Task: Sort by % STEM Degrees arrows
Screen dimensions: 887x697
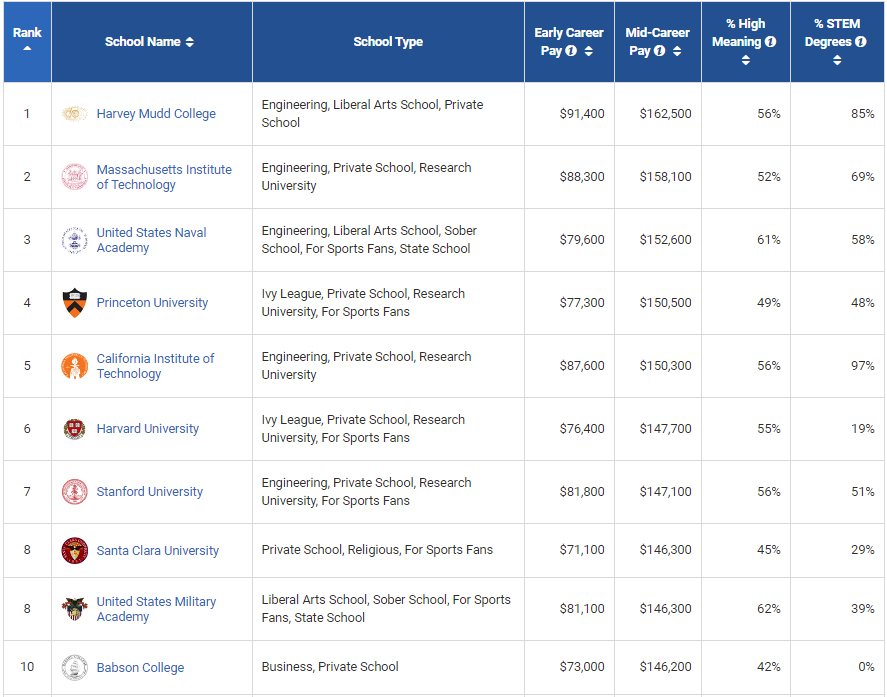Action: [836, 60]
